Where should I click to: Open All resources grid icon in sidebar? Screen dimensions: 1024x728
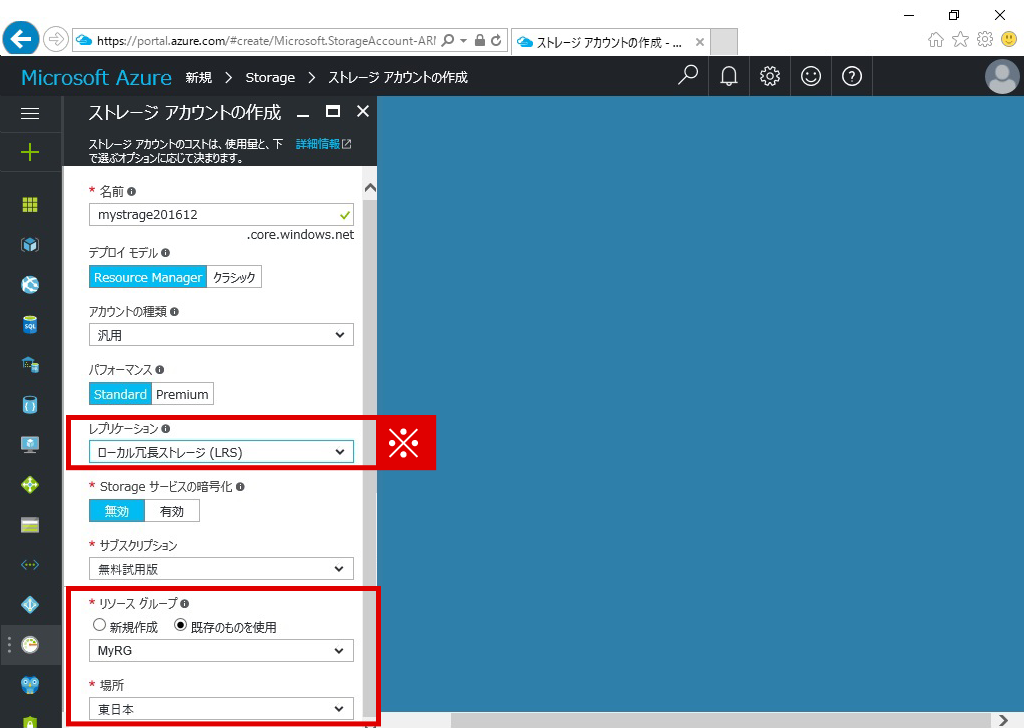pos(30,204)
